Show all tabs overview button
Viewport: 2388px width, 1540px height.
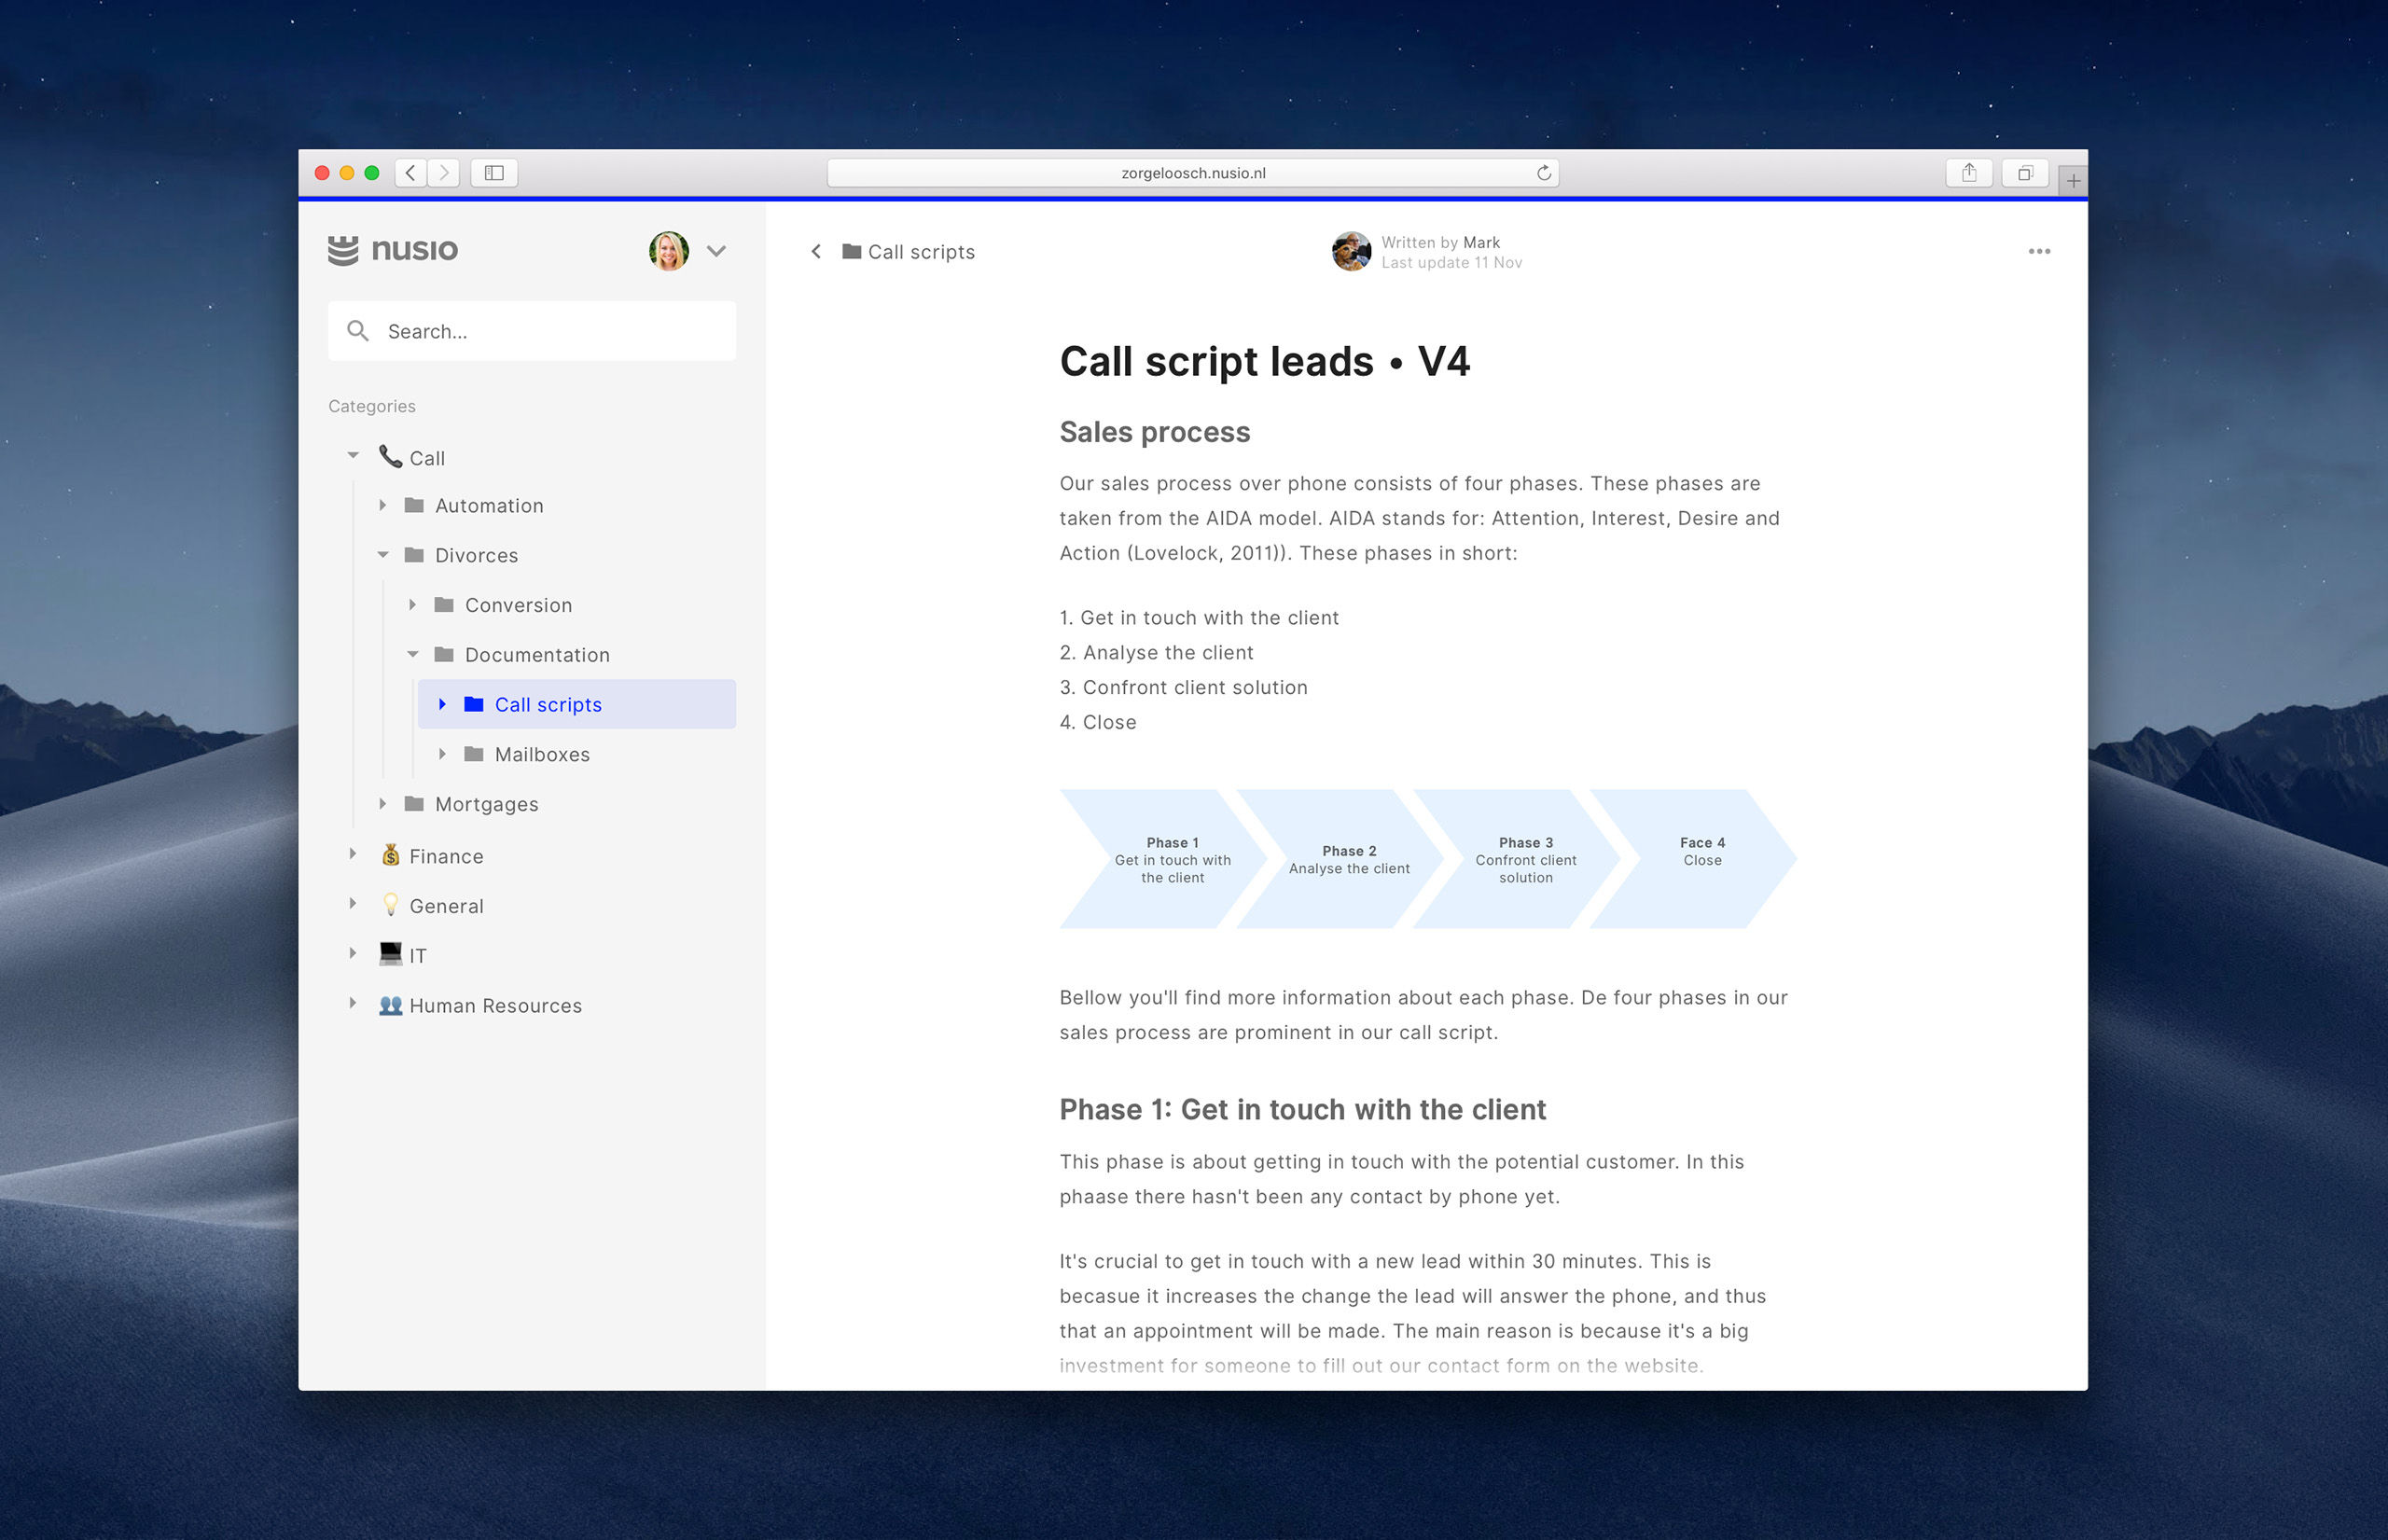2025,173
